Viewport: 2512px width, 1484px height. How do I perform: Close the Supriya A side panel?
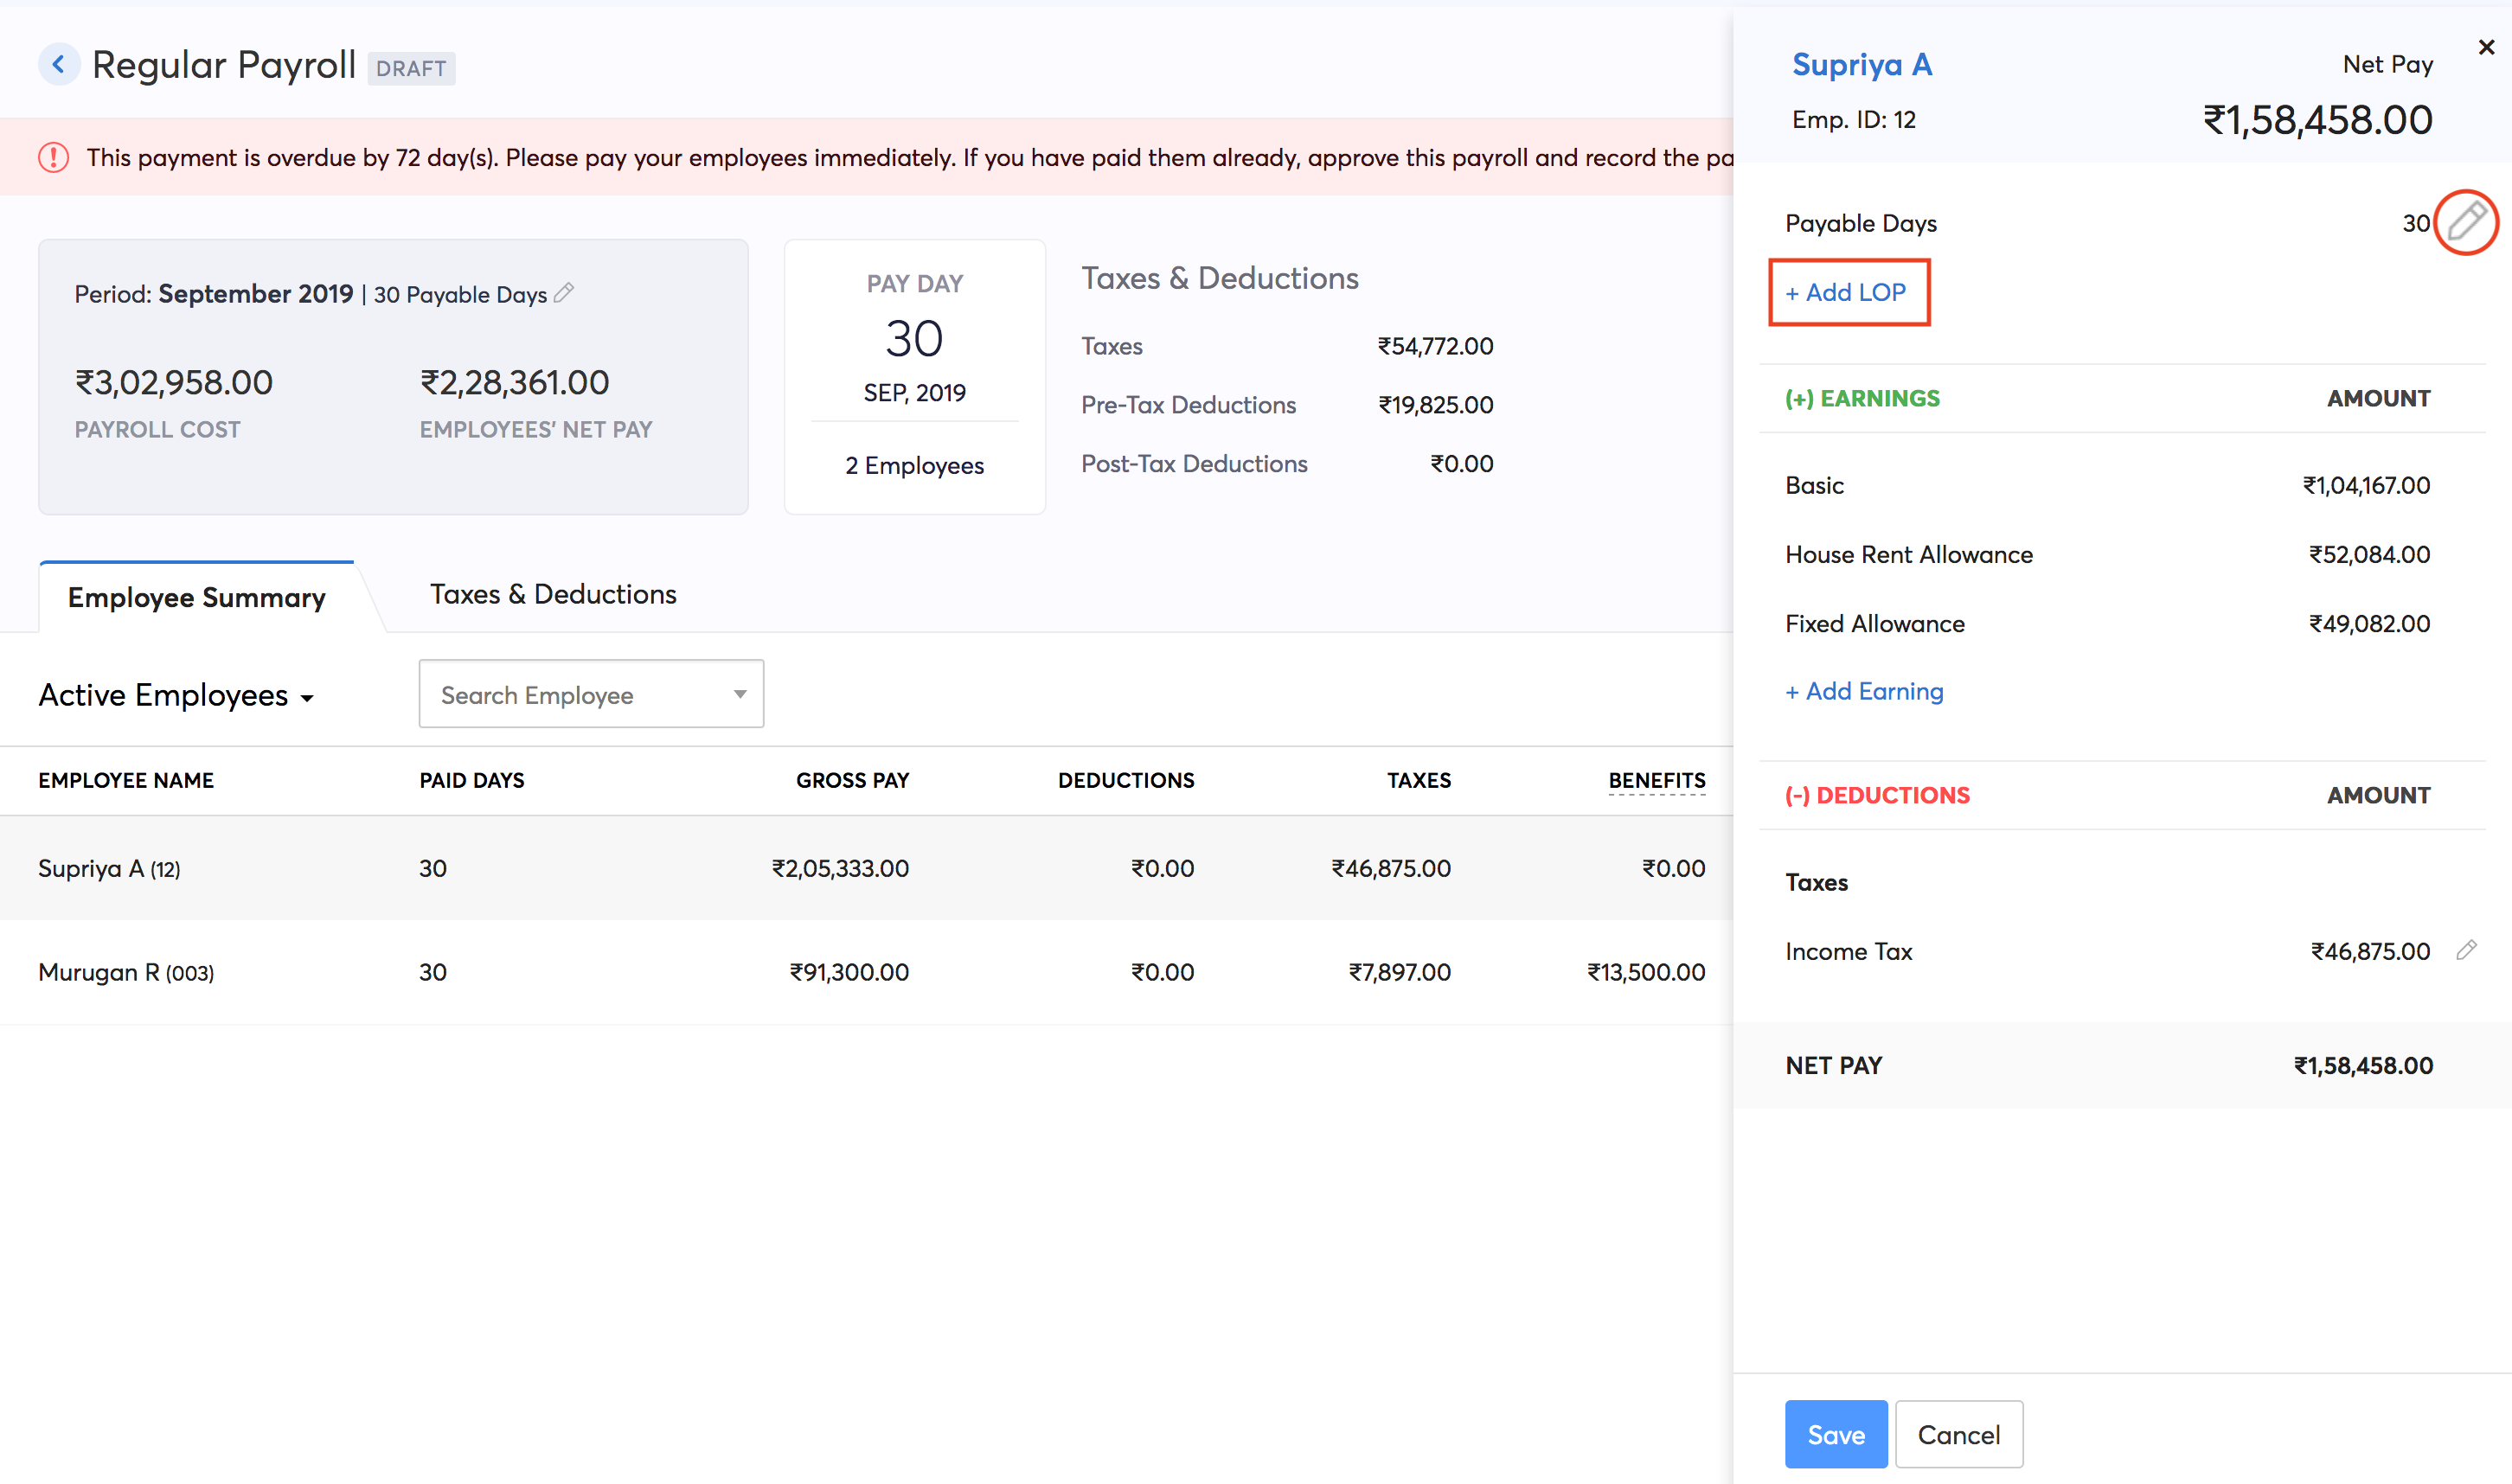click(2486, 47)
